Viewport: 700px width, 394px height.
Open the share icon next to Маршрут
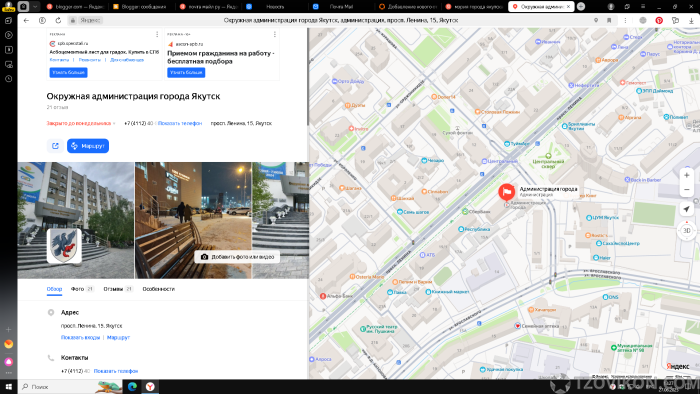[55, 146]
